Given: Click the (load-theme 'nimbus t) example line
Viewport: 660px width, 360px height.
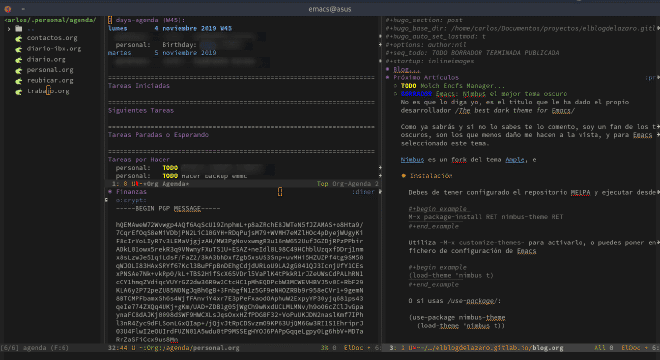Looking at the screenshot, I should click(x=451, y=276).
